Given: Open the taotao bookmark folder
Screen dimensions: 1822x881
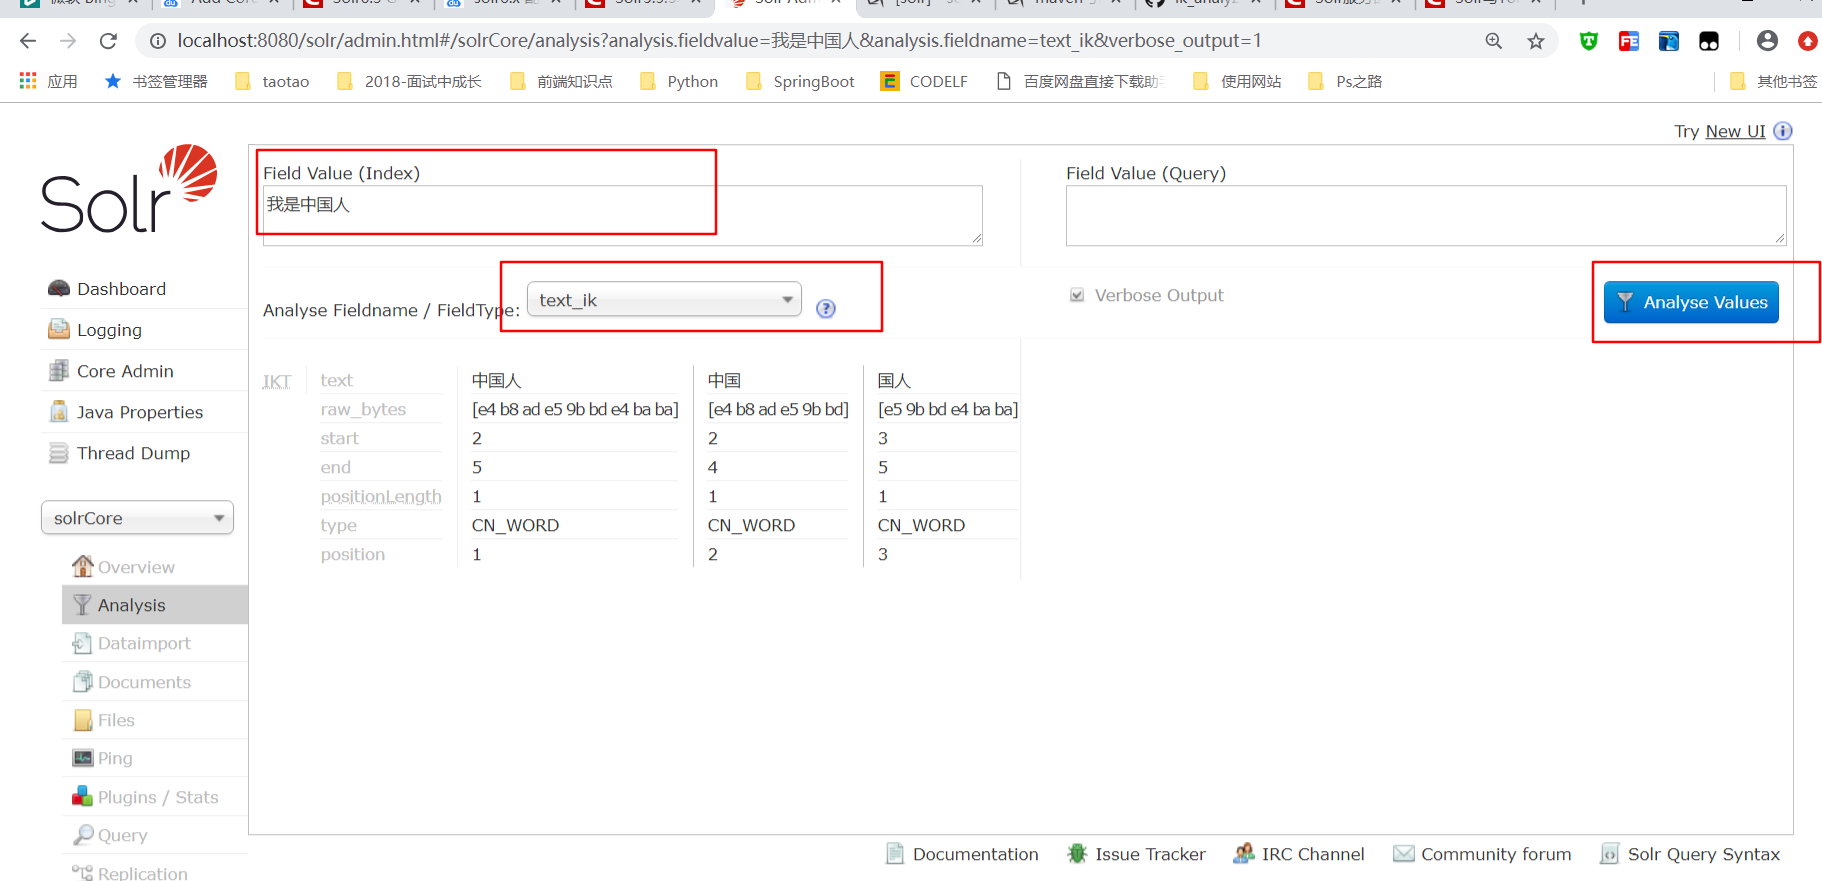Looking at the screenshot, I should (272, 81).
